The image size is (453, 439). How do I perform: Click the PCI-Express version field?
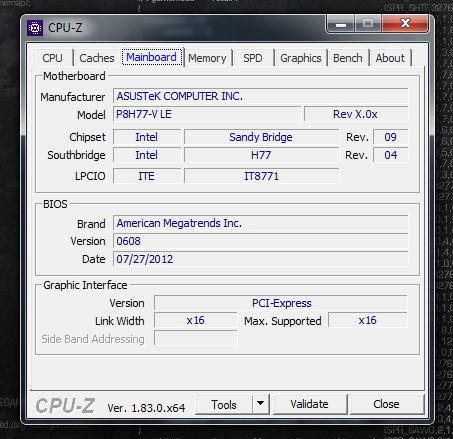tap(281, 303)
